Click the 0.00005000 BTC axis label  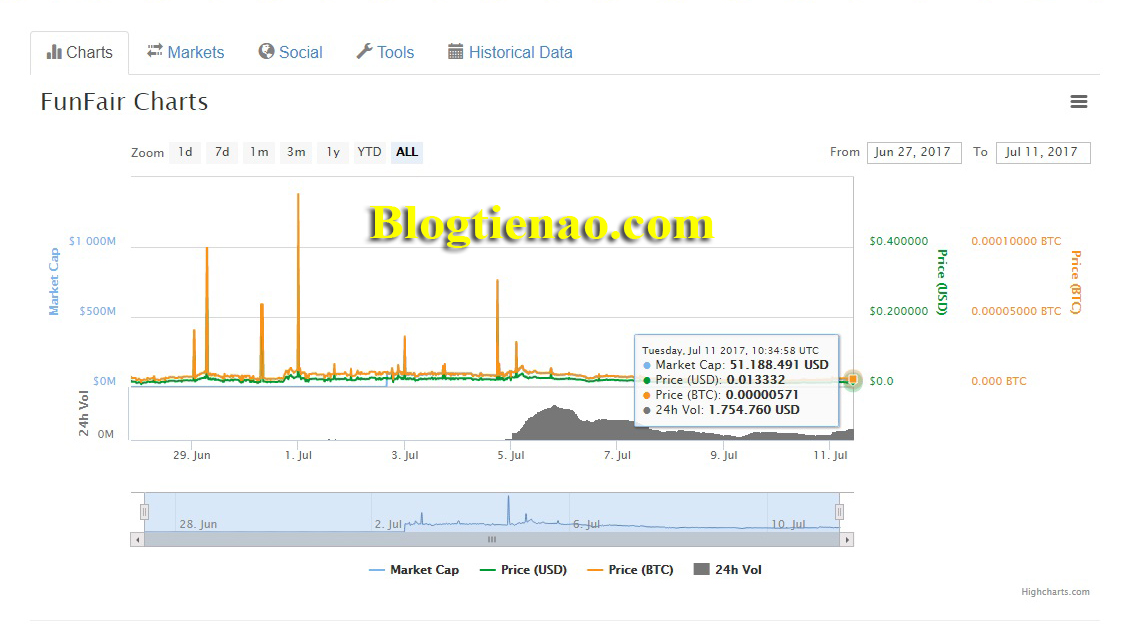coord(1016,311)
